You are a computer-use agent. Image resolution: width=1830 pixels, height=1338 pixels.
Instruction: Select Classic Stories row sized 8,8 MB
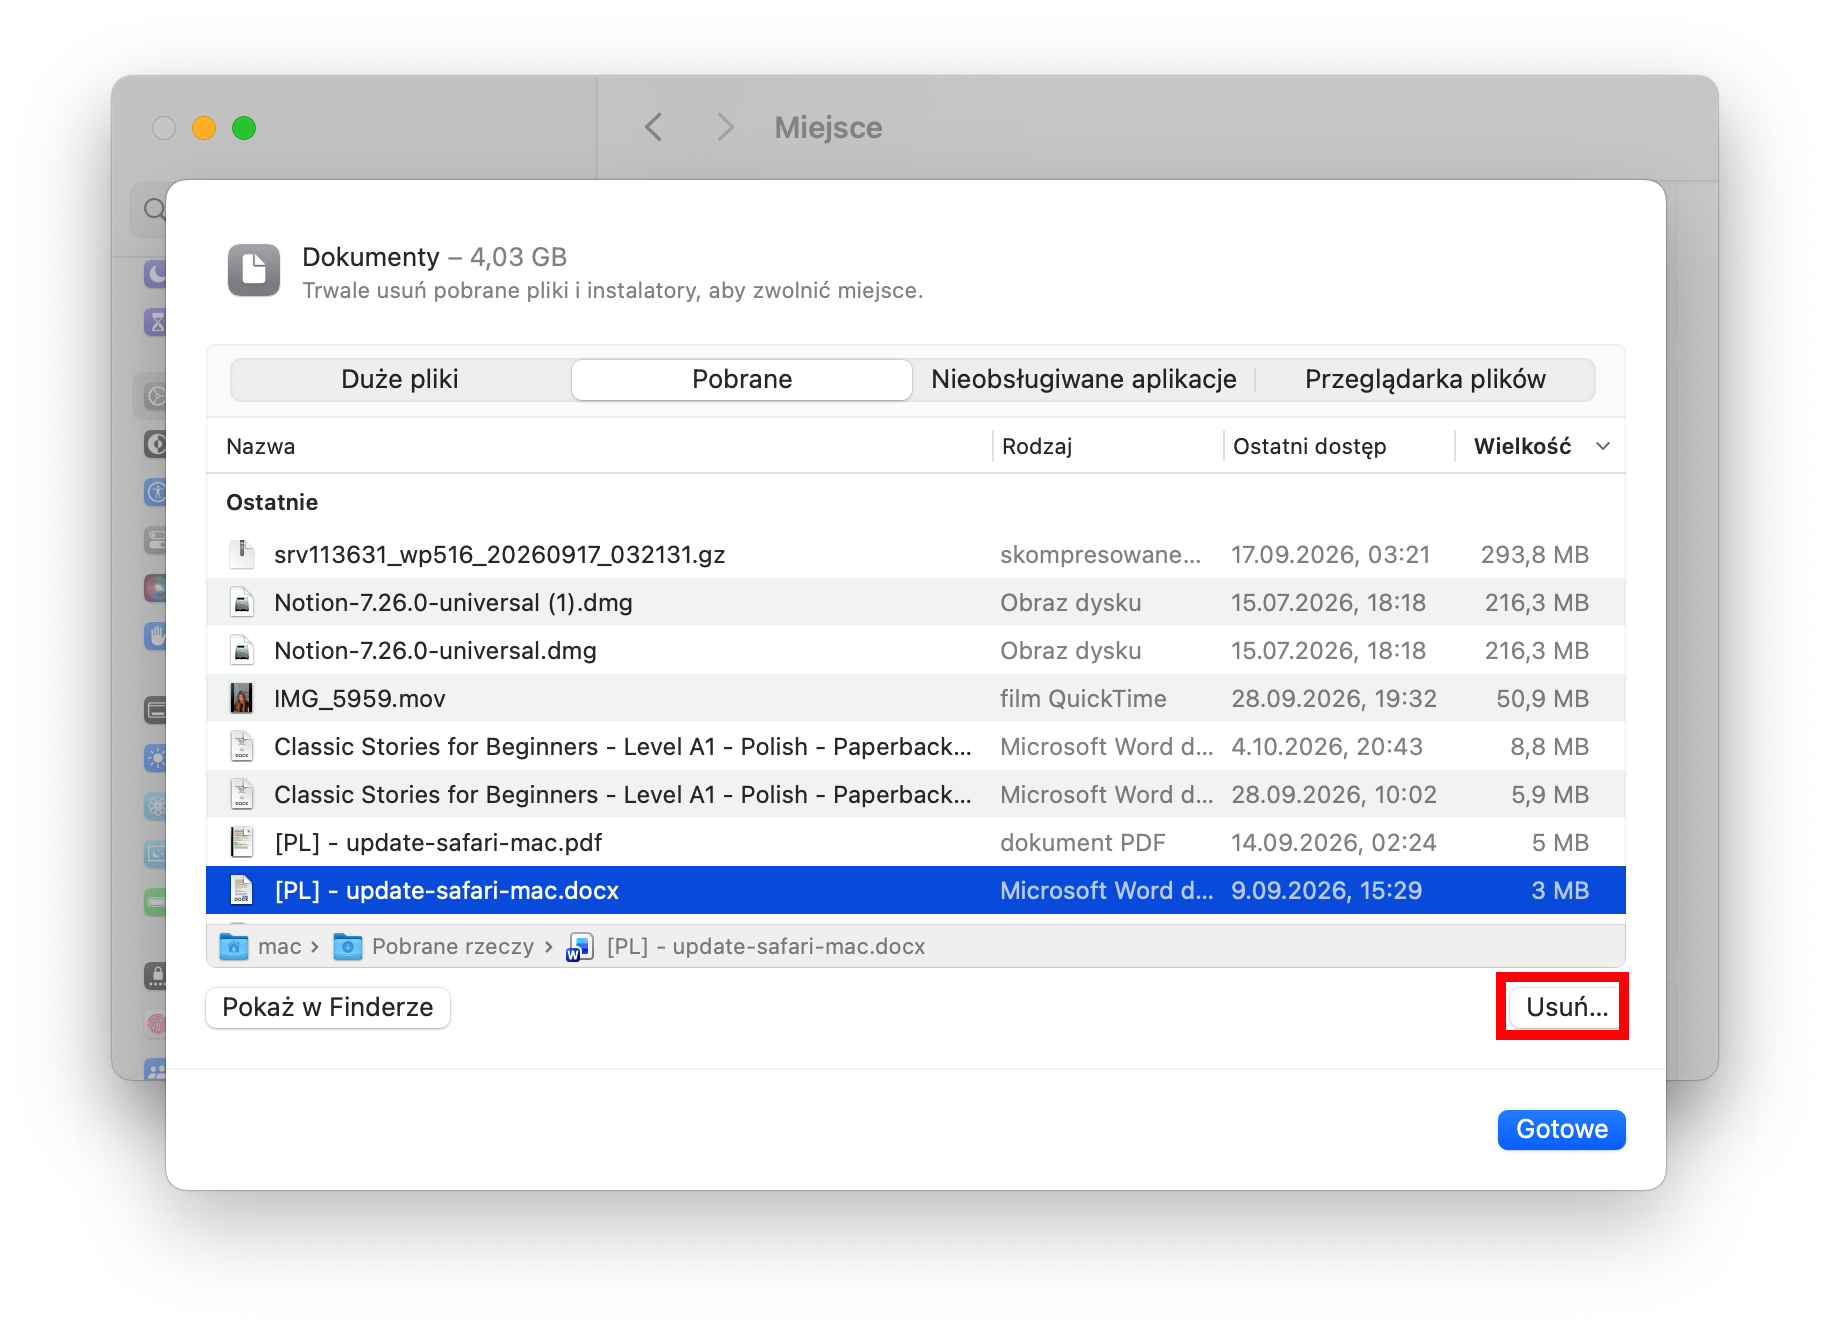click(916, 746)
